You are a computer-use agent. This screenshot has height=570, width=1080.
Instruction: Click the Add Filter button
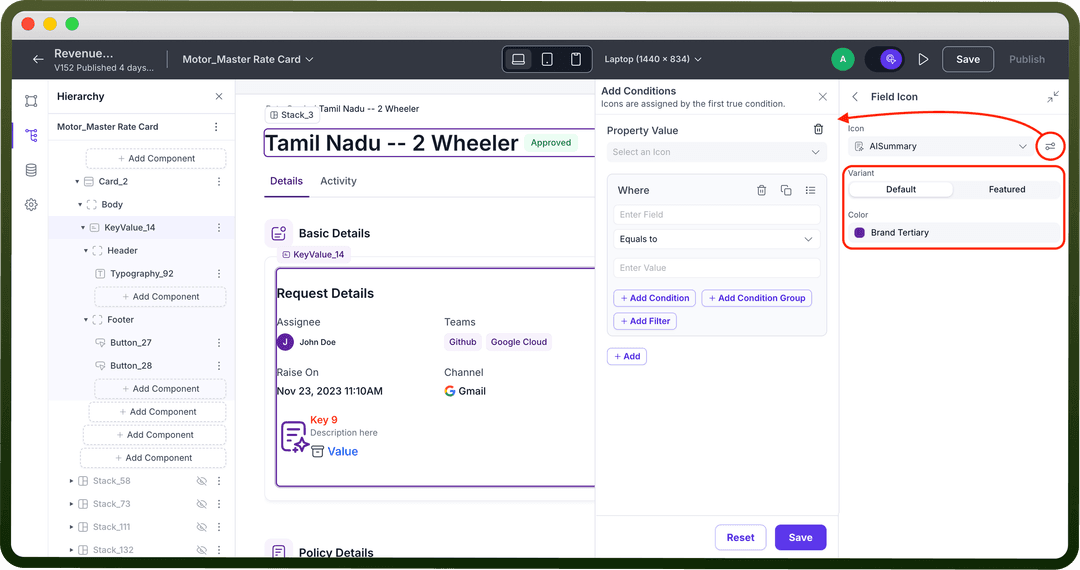pyautogui.click(x=645, y=321)
